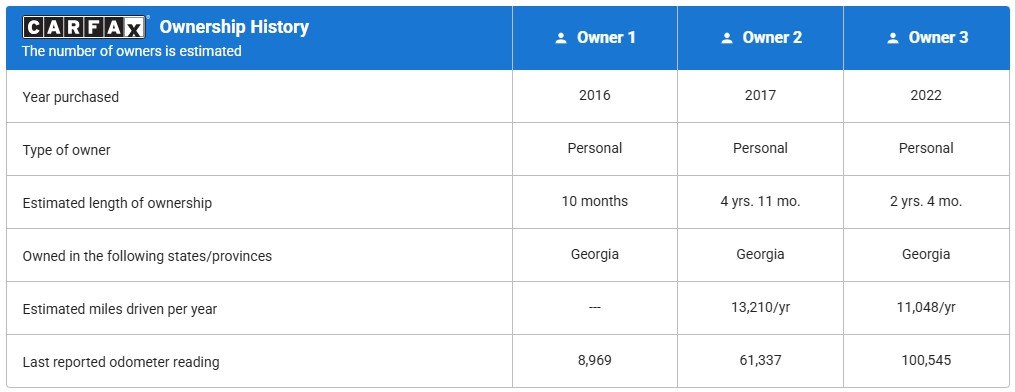1015x392 pixels.
Task: Click the Owner 3 column header
Action: (926, 38)
